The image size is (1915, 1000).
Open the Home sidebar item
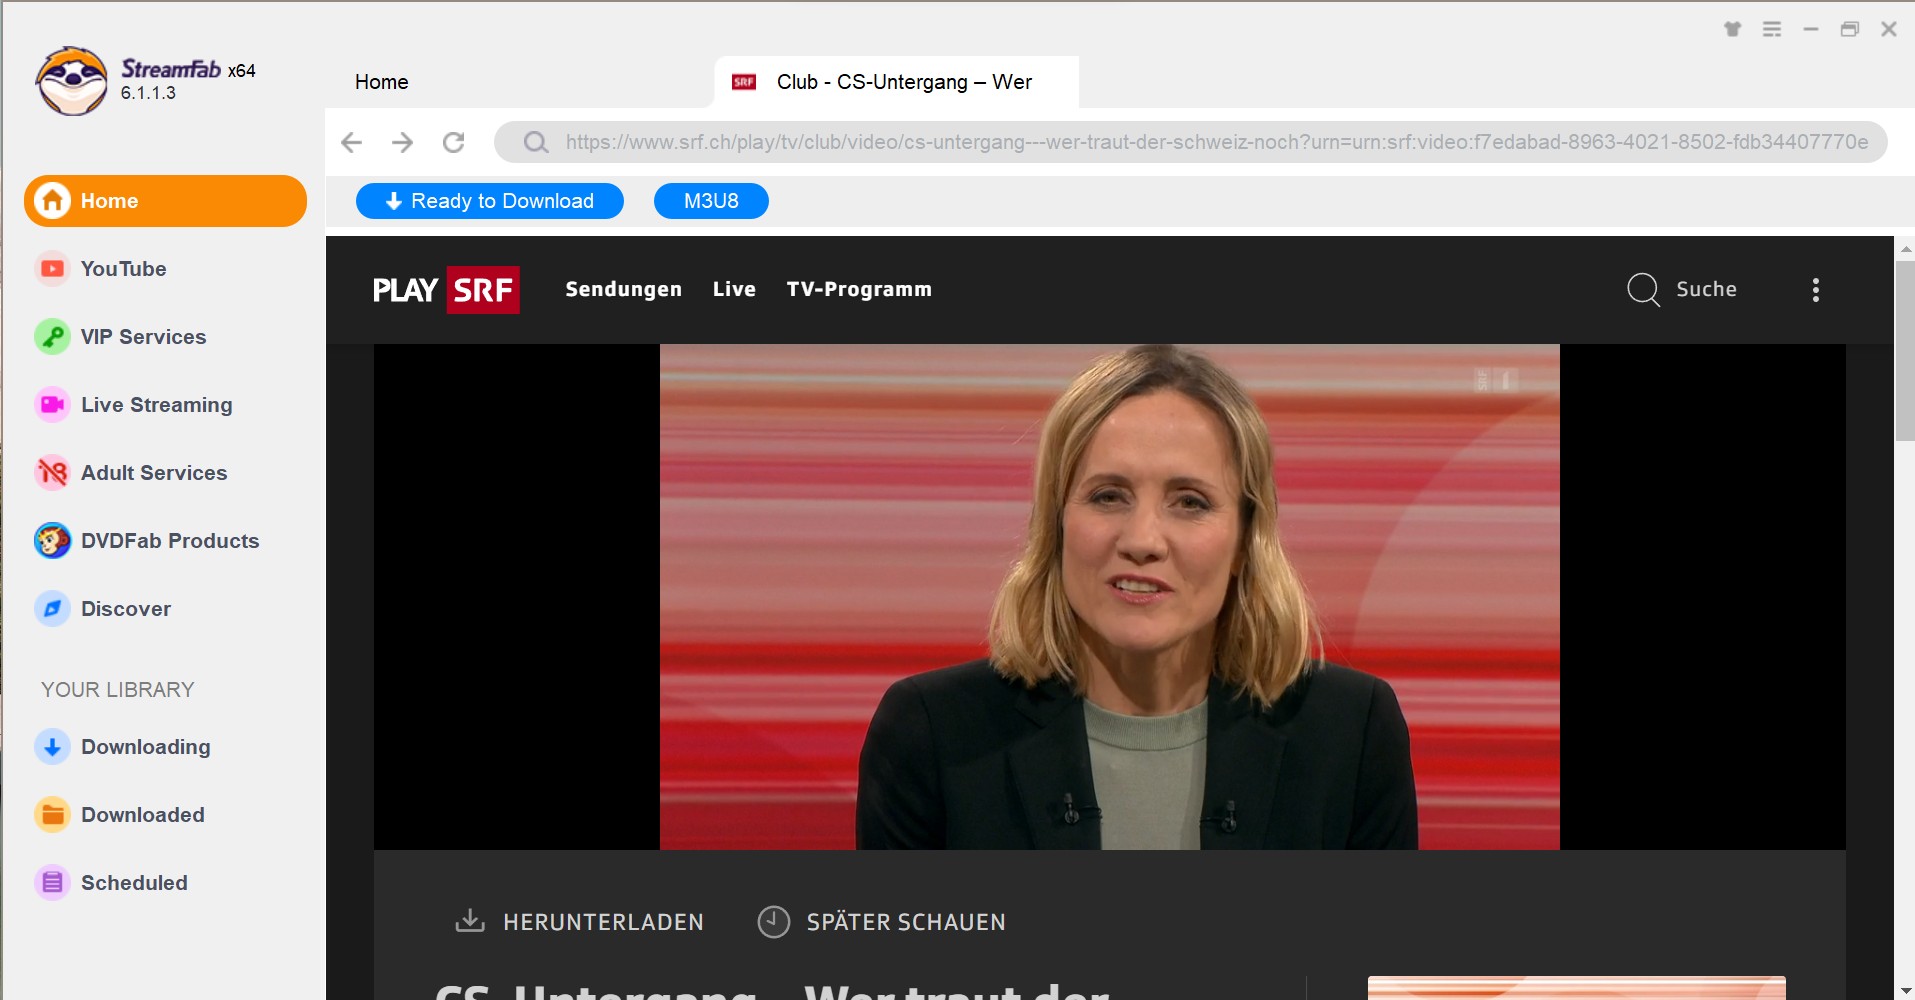tap(165, 201)
